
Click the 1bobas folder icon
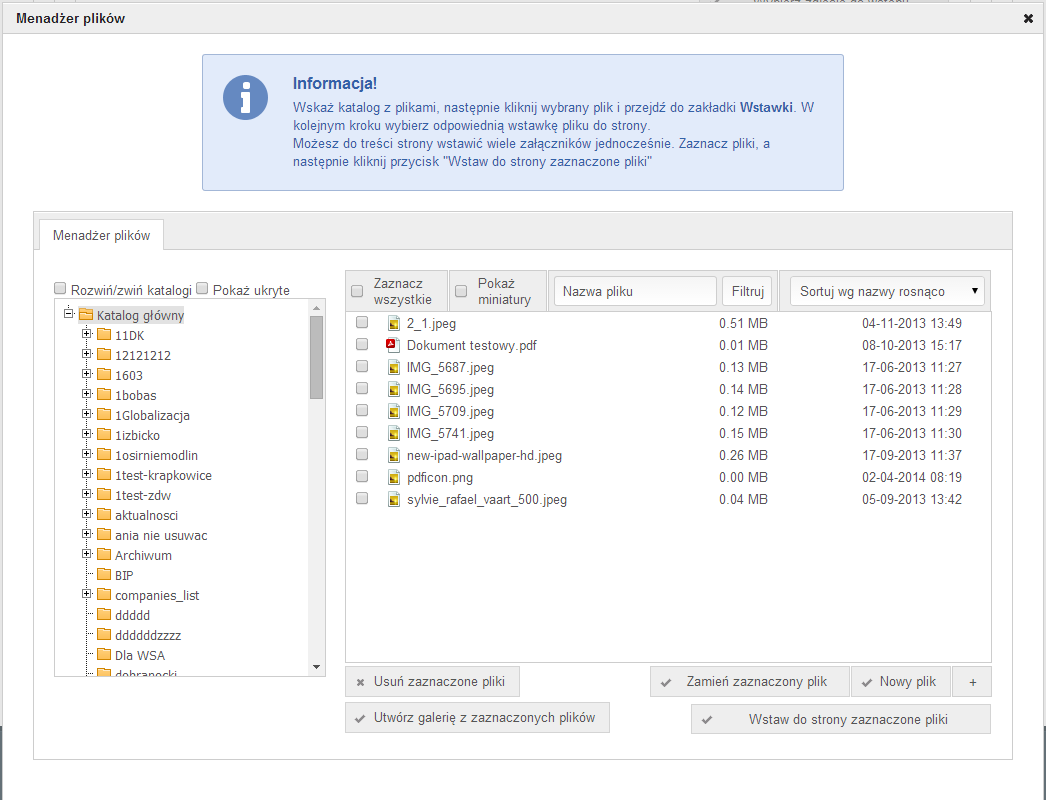104,394
